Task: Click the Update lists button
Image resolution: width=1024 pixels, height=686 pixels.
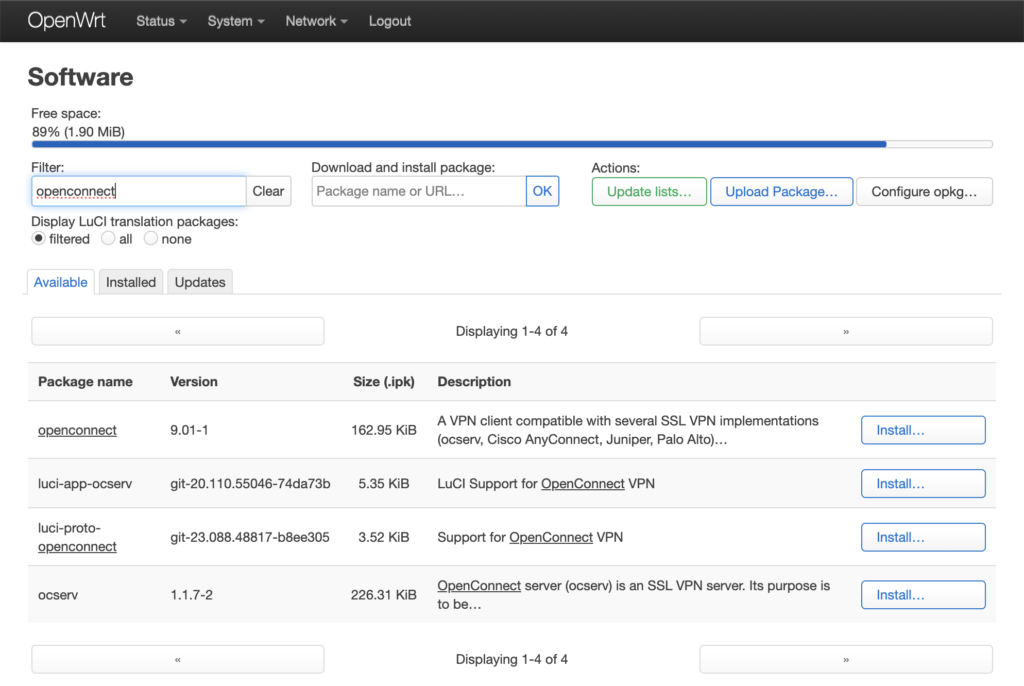Action: click(649, 192)
